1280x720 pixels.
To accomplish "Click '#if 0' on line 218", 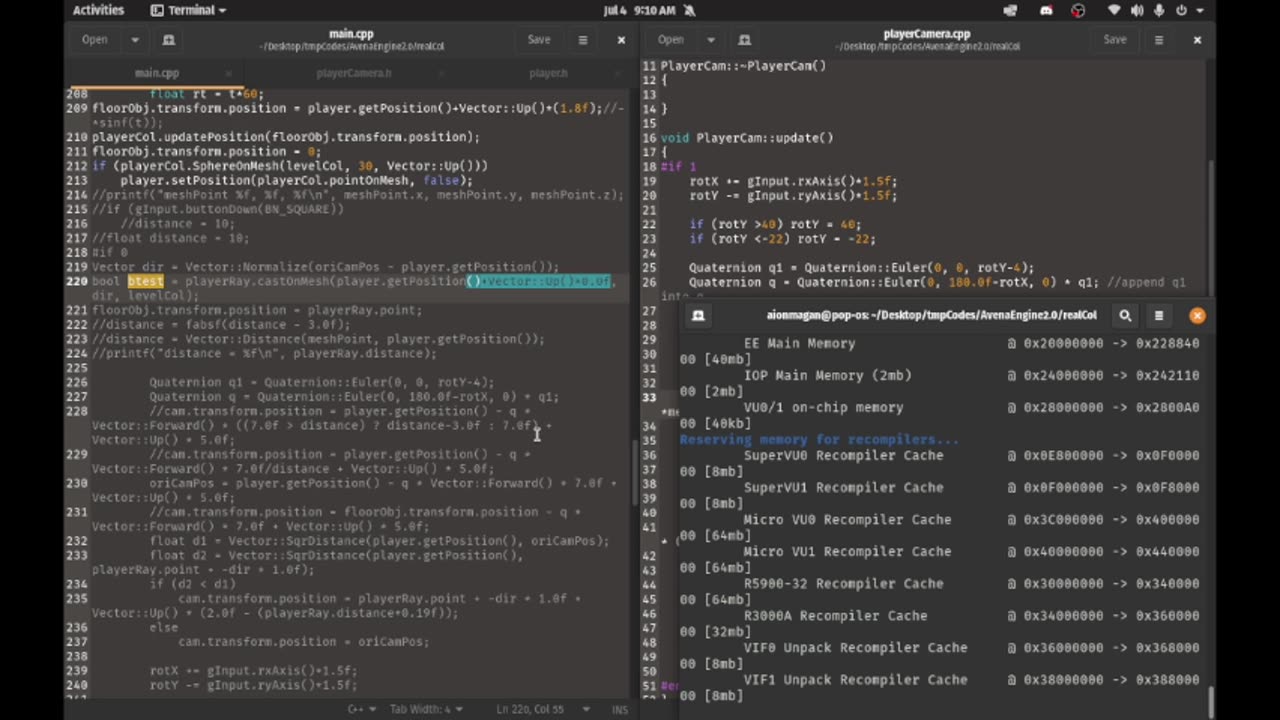I will click(x=110, y=252).
